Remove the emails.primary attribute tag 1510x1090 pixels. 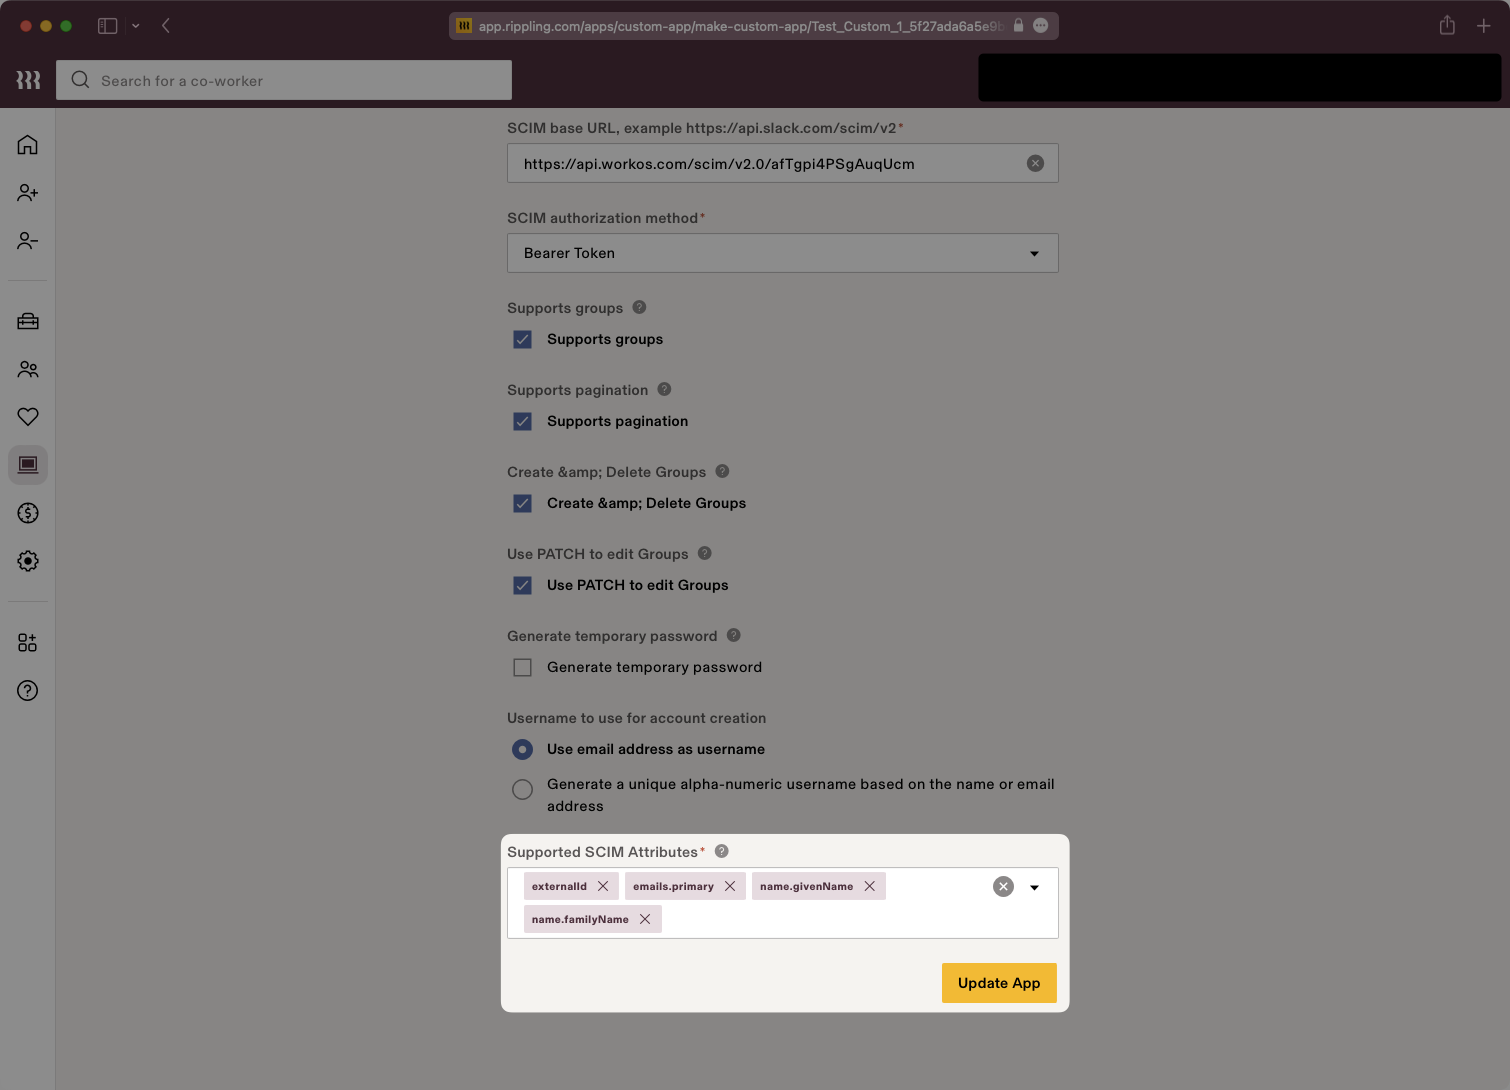[730, 887]
